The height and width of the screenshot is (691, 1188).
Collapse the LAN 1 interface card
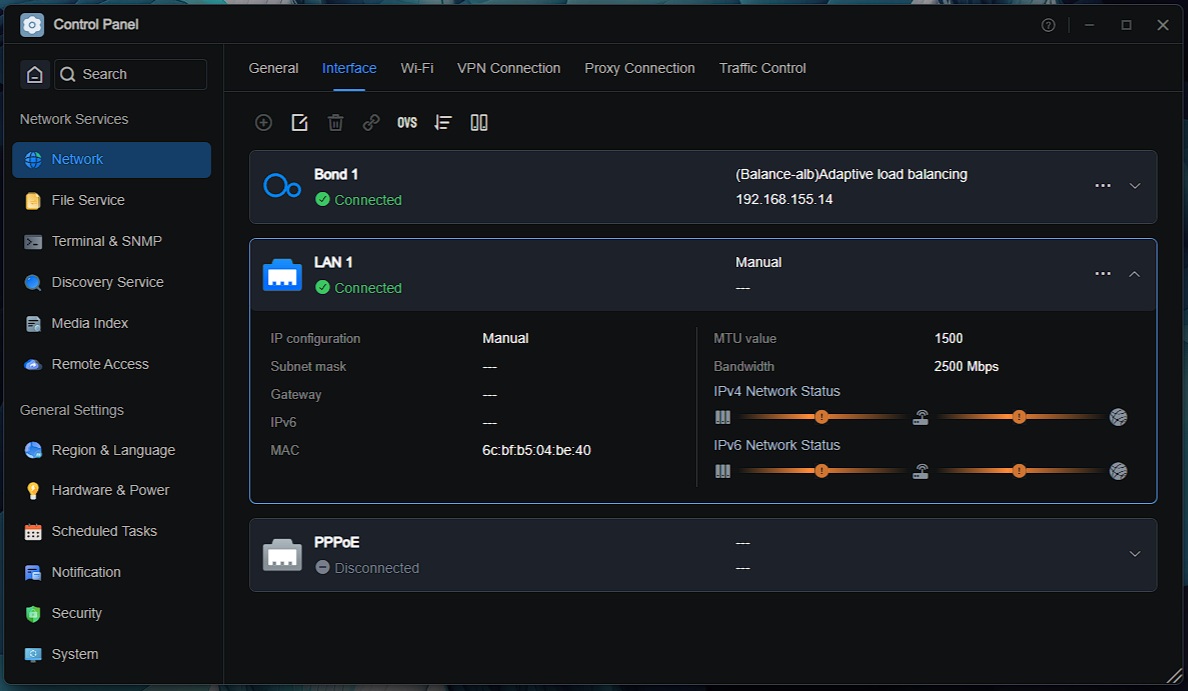point(1134,274)
